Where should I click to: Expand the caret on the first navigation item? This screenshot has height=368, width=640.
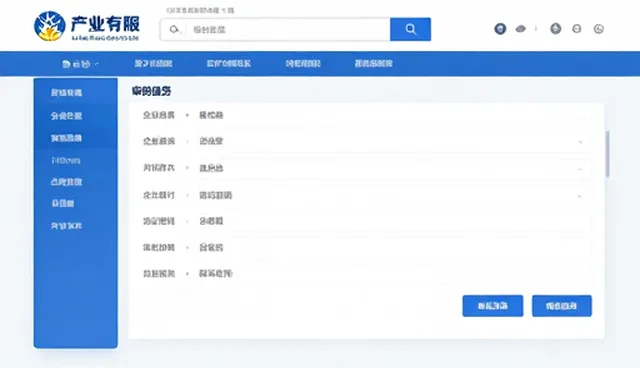click(x=96, y=64)
